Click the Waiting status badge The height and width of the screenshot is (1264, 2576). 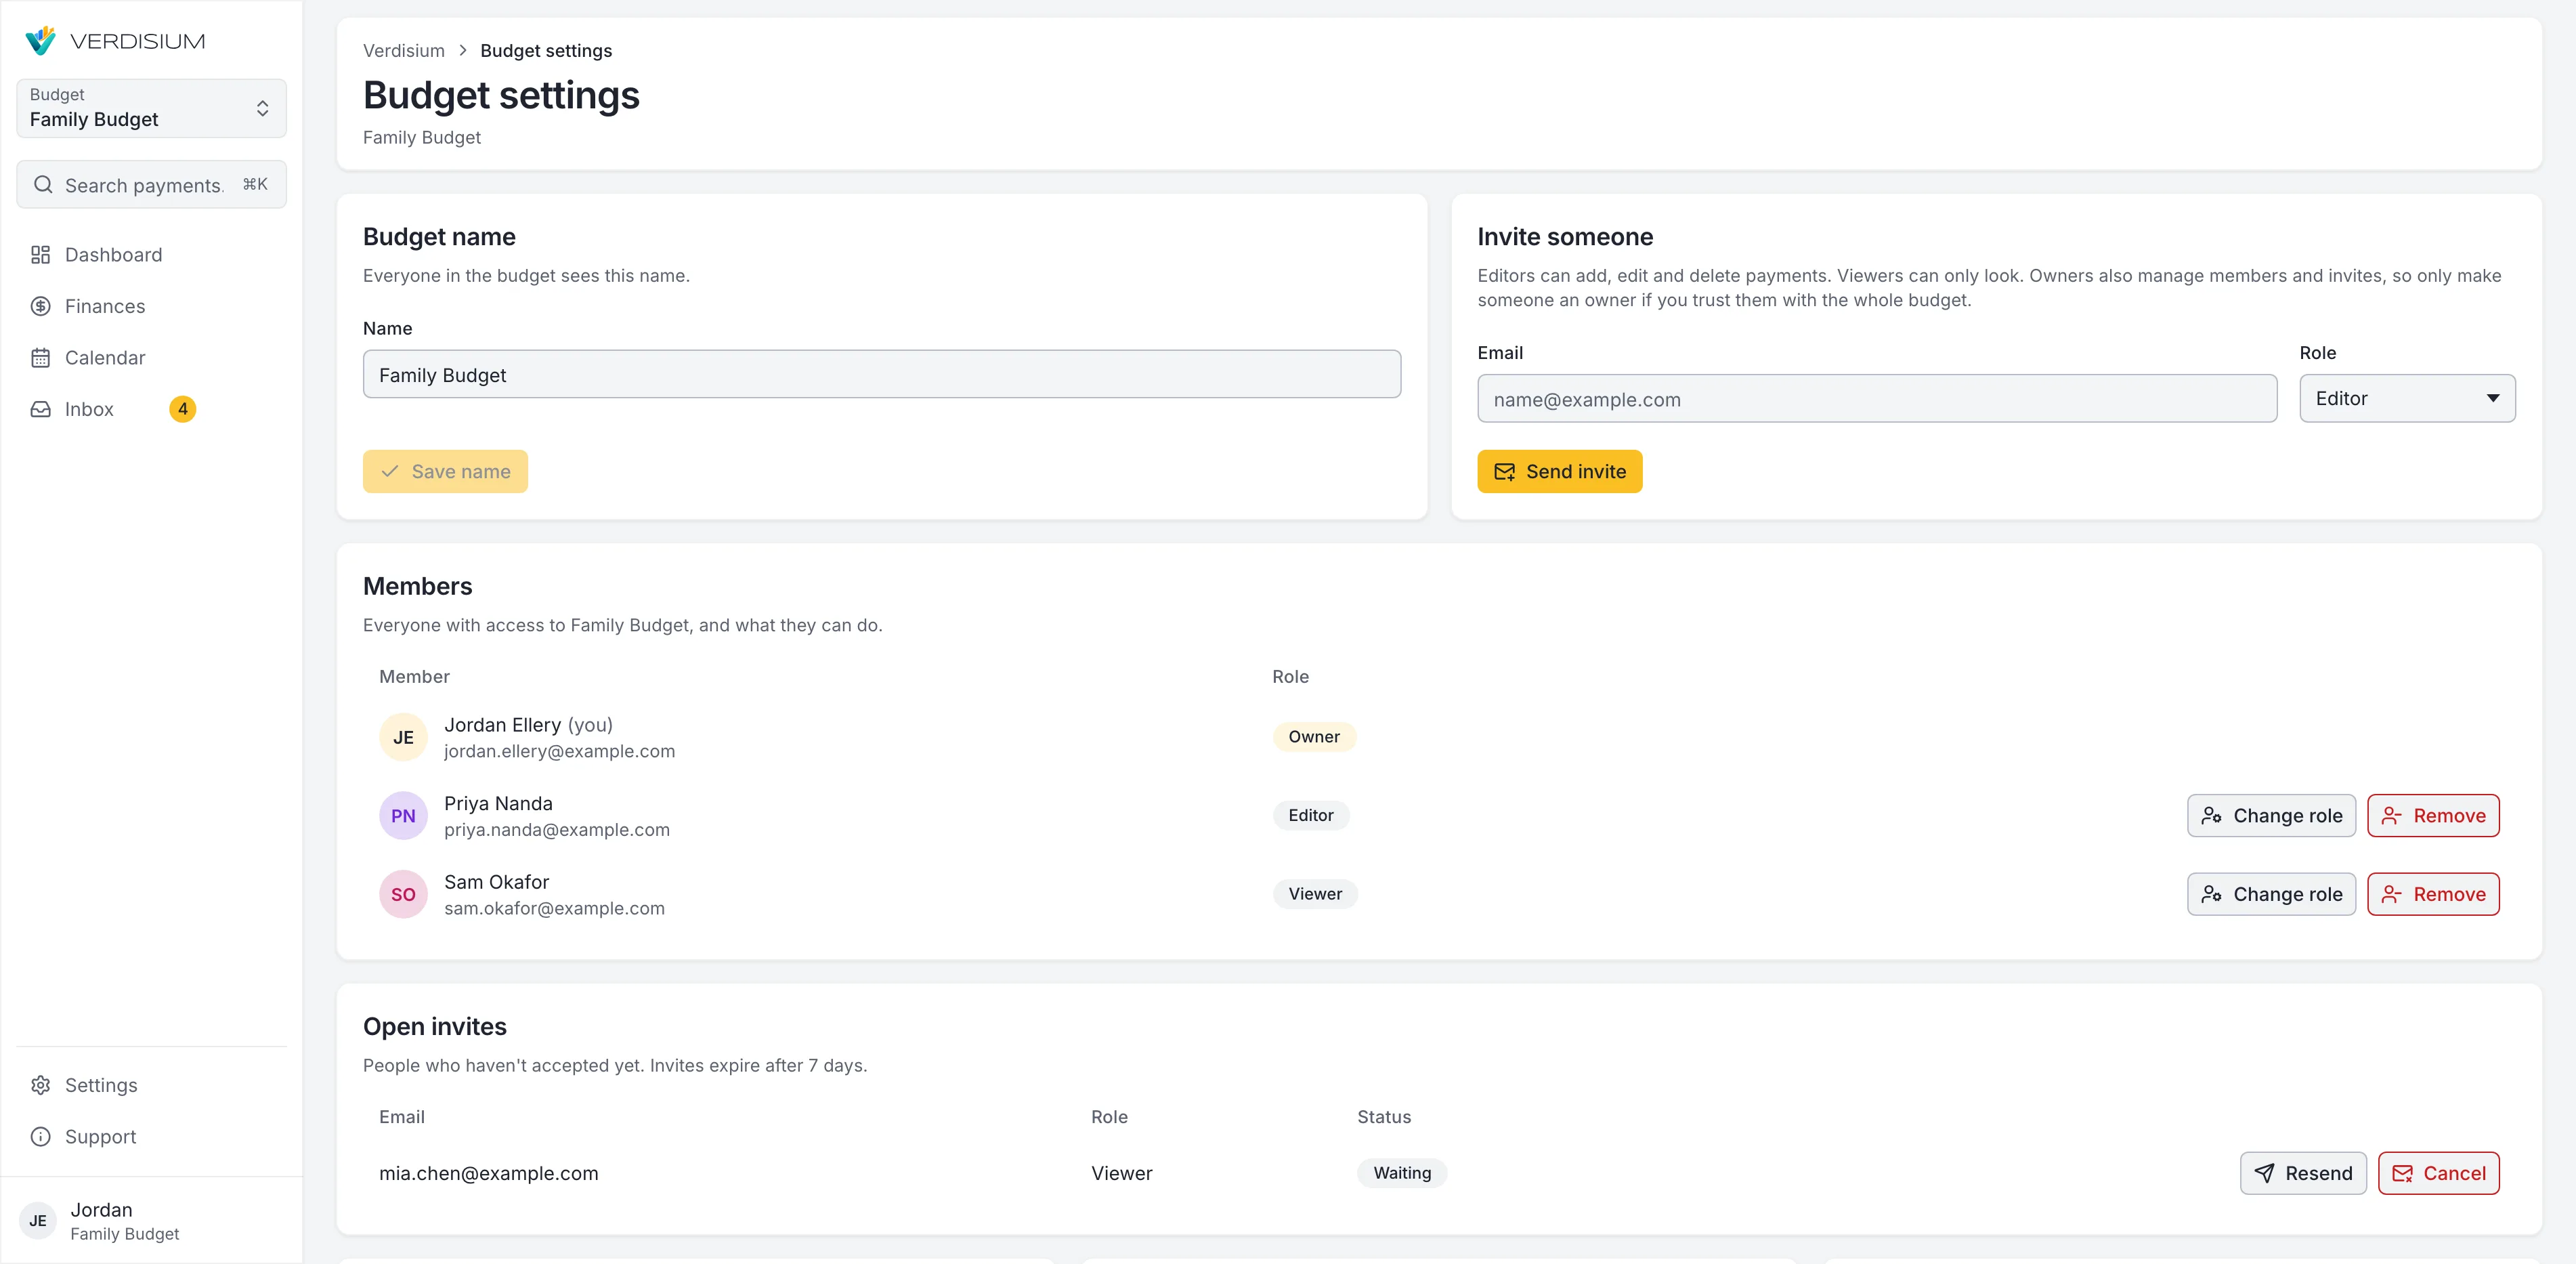click(x=1402, y=1173)
